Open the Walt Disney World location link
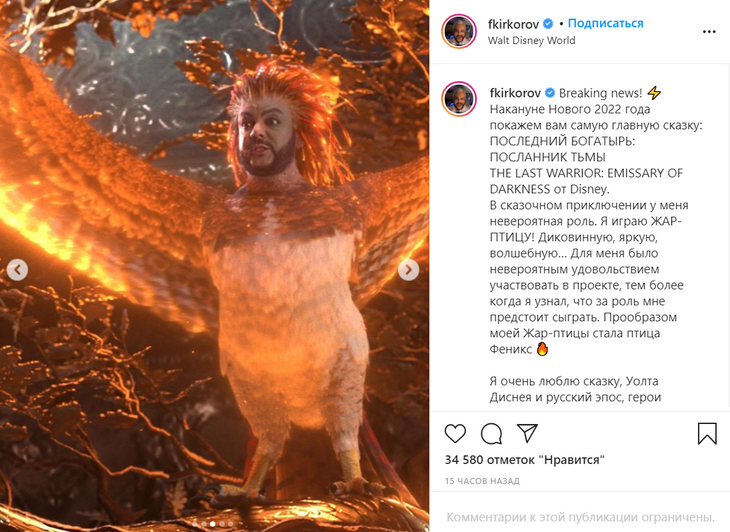 click(531, 40)
